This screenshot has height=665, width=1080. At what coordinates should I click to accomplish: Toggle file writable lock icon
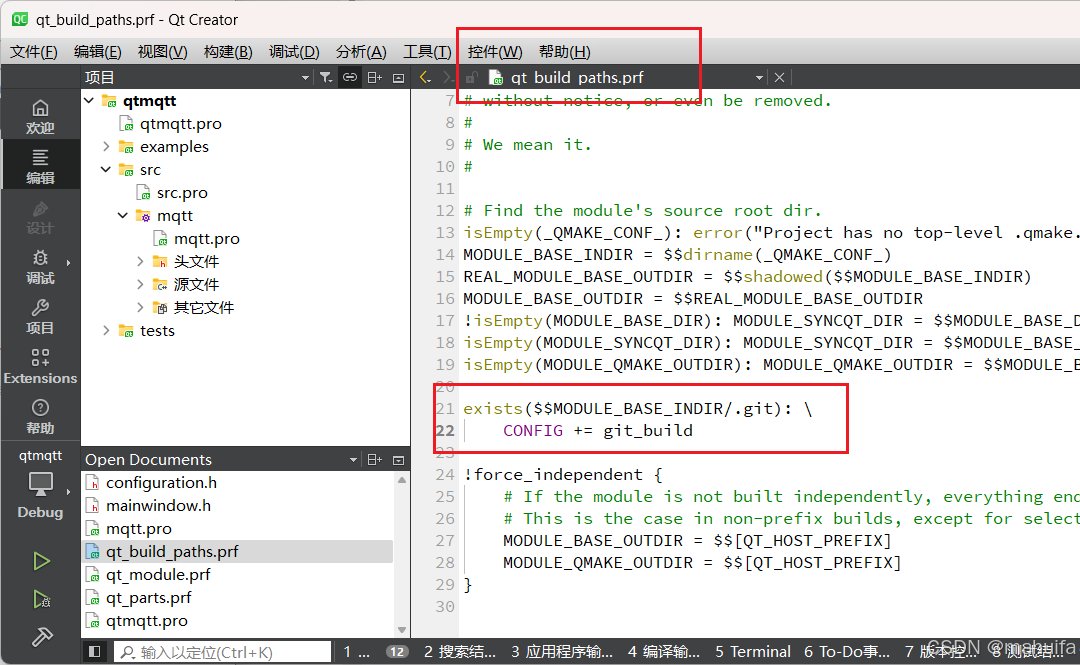click(471, 77)
